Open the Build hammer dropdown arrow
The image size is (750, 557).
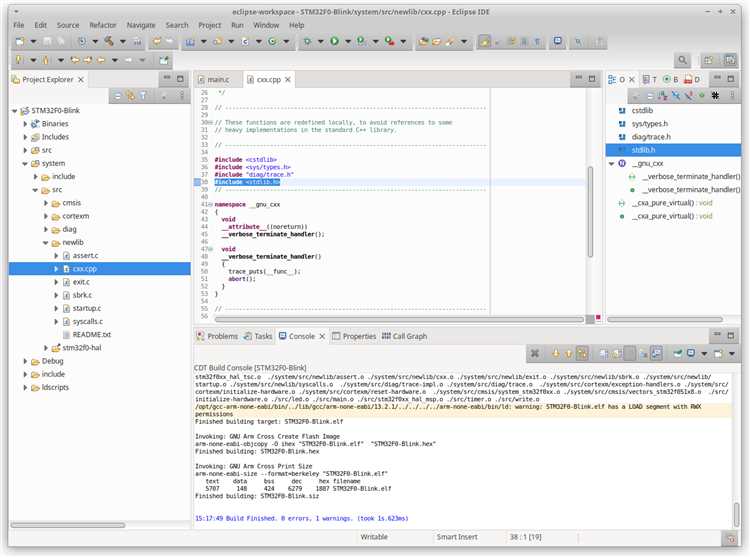pyautogui.click(x=122, y=42)
